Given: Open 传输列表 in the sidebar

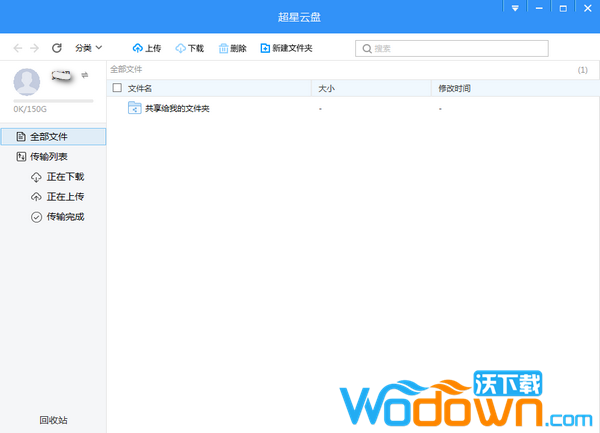Looking at the screenshot, I should [x=42, y=156].
